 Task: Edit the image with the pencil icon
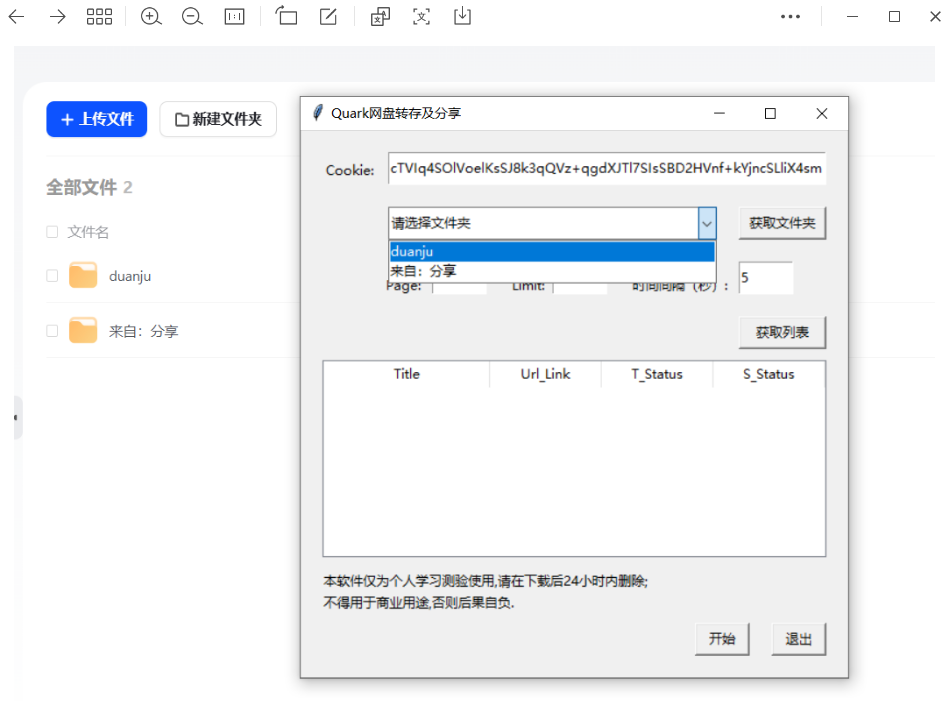328,16
